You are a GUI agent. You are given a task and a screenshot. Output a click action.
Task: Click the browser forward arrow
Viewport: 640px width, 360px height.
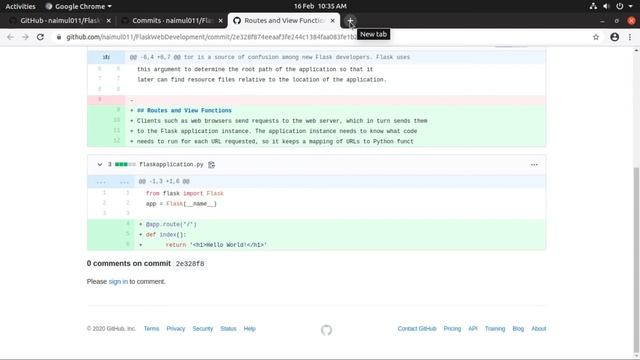click(x=25, y=37)
